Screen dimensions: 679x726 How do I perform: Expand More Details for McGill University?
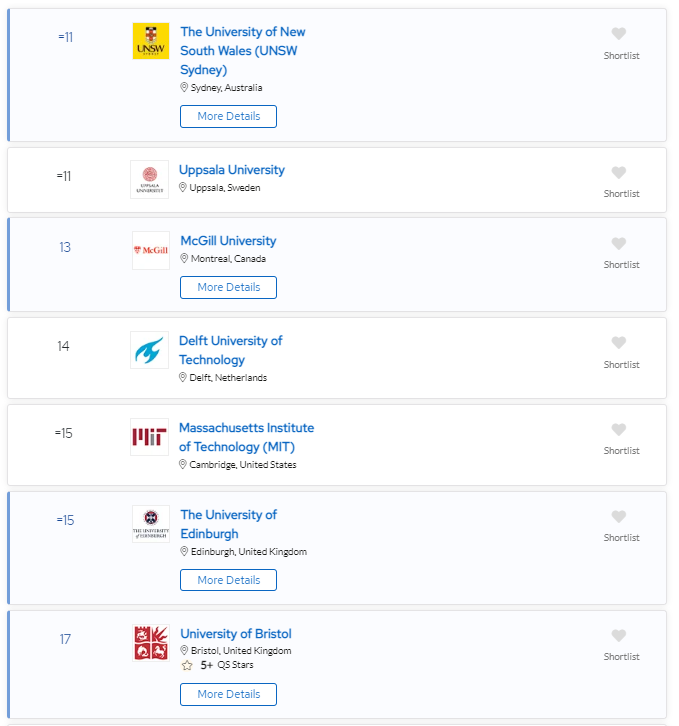pos(228,287)
